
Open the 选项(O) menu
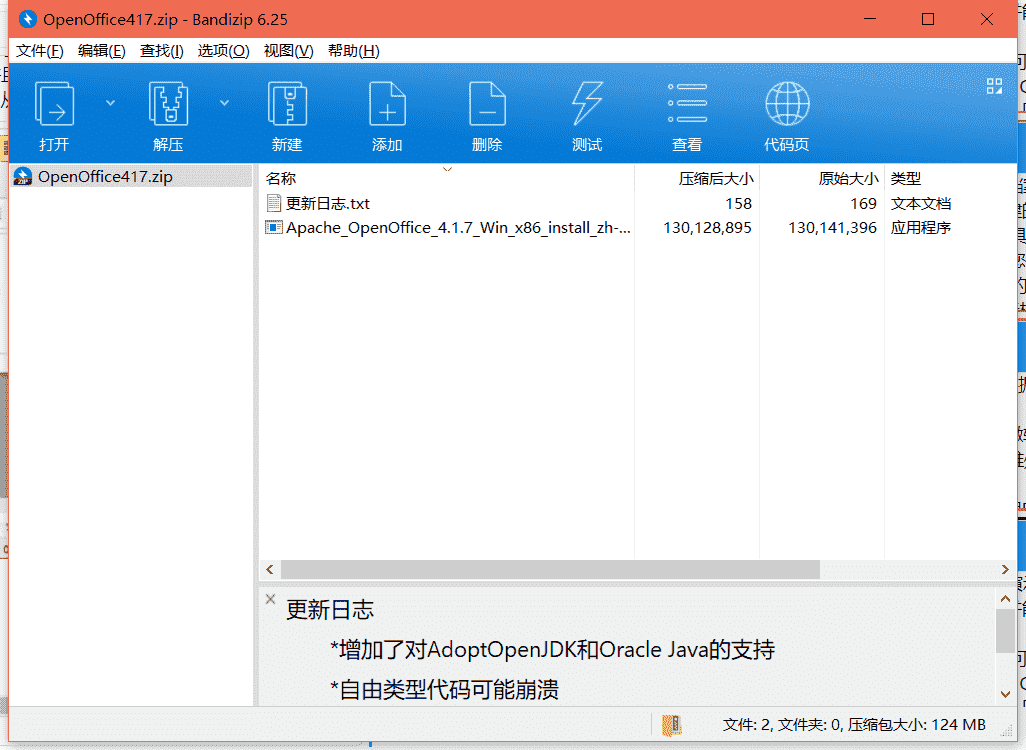click(x=223, y=51)
